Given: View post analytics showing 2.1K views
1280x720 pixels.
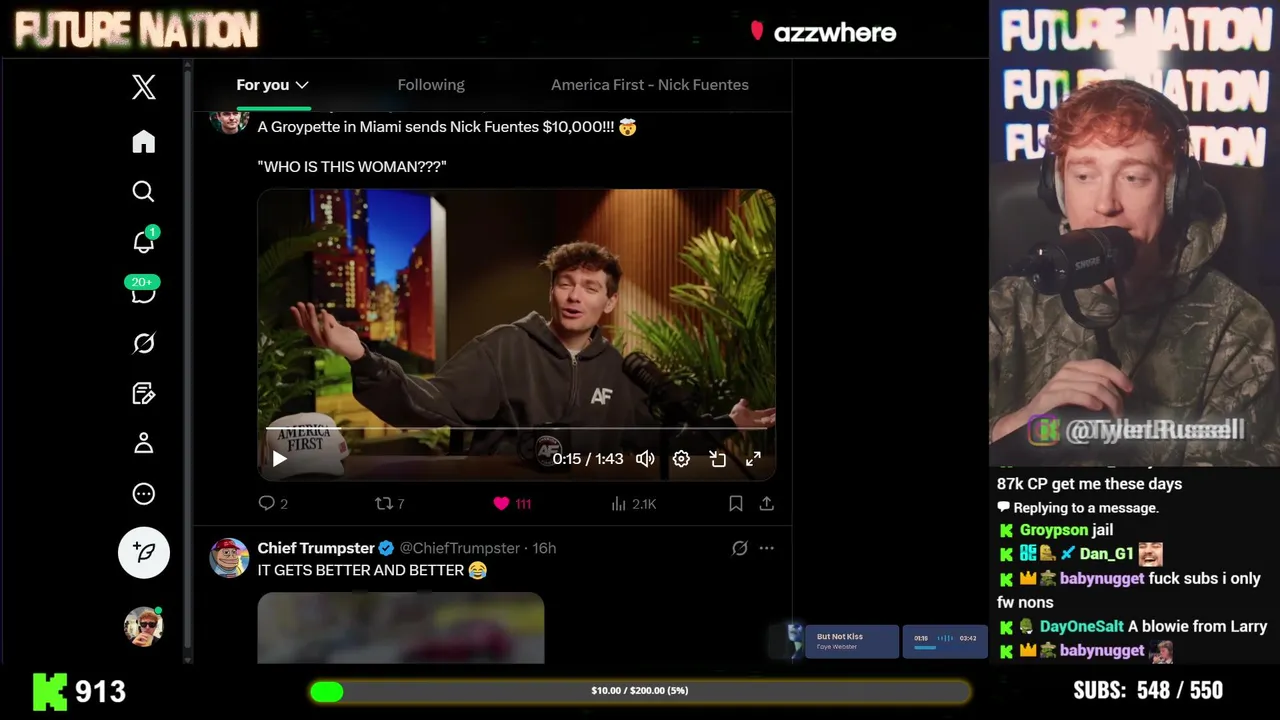Looking at the screenshot, I should point(633,504).
